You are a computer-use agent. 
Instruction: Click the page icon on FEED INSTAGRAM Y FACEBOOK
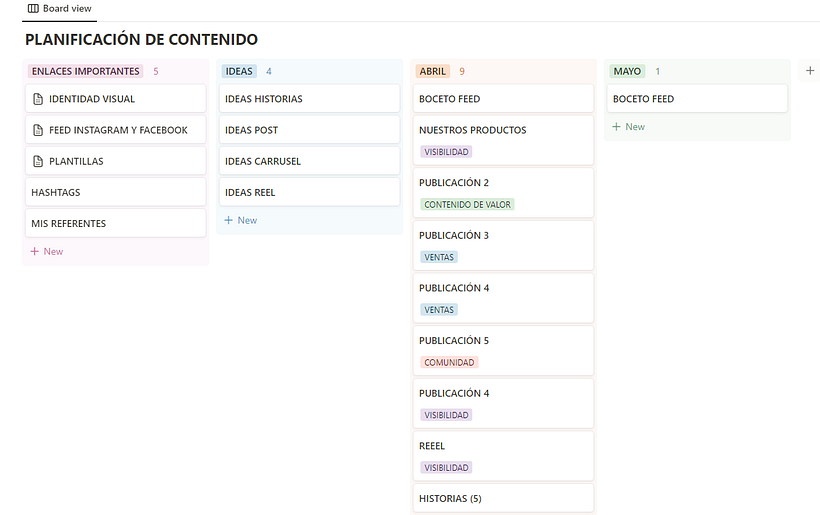tap(38, 130)
